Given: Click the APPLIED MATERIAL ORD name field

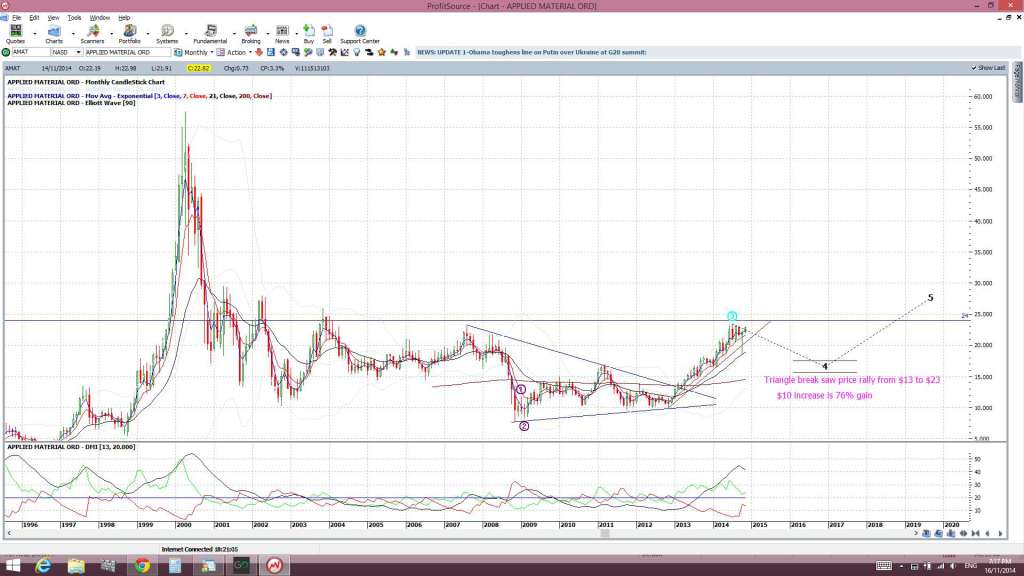Looking at the screenshot, I should [128, 52].
